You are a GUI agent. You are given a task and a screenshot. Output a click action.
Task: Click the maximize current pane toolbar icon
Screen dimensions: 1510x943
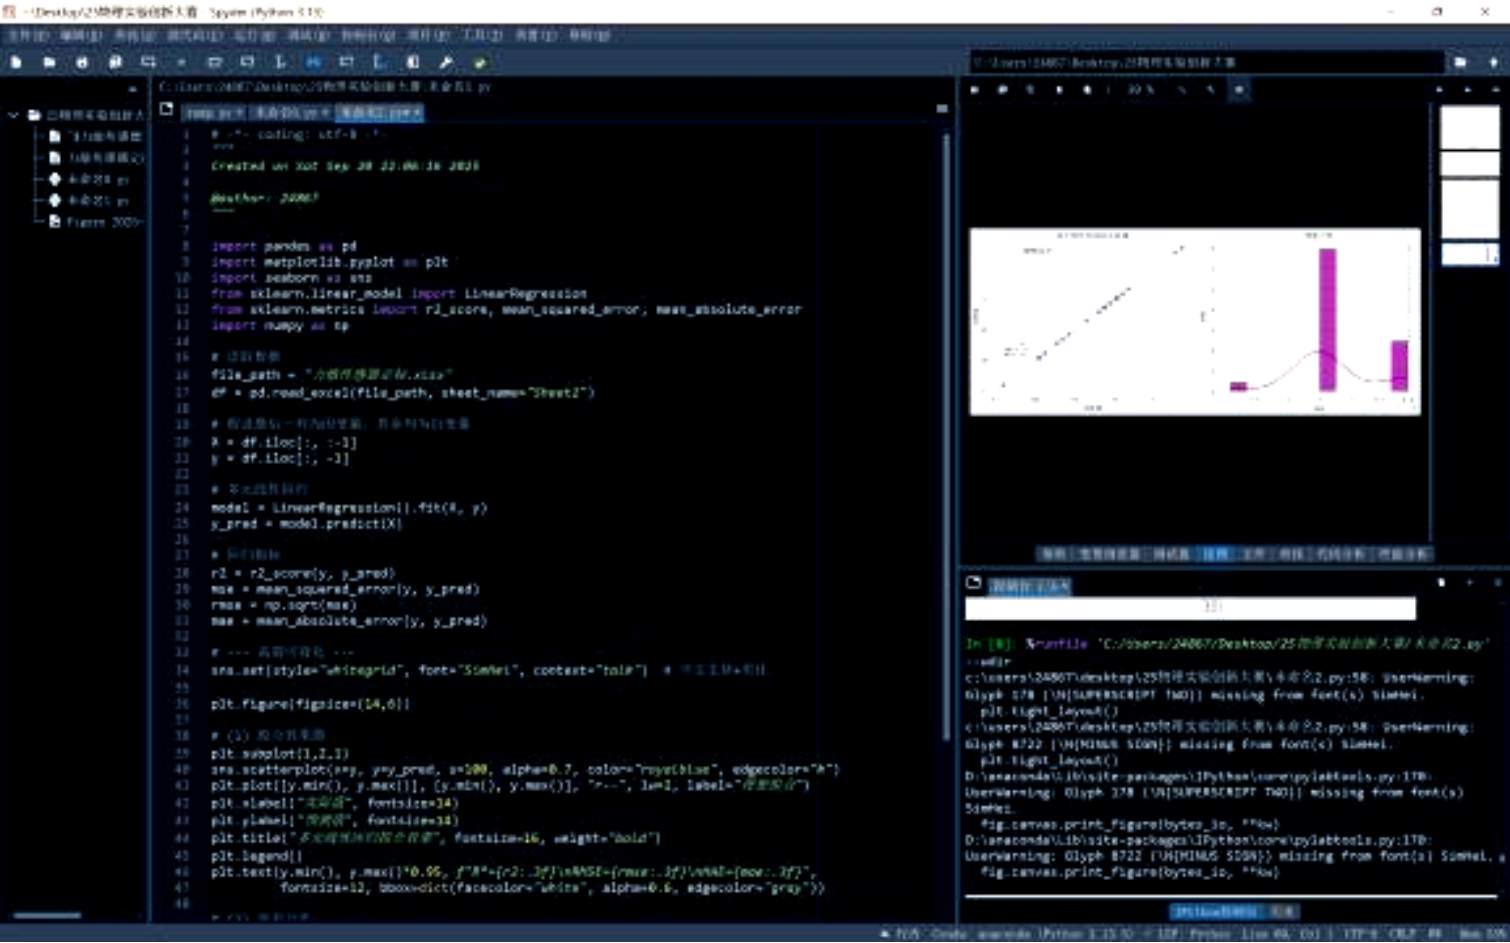tap(413, 62)
